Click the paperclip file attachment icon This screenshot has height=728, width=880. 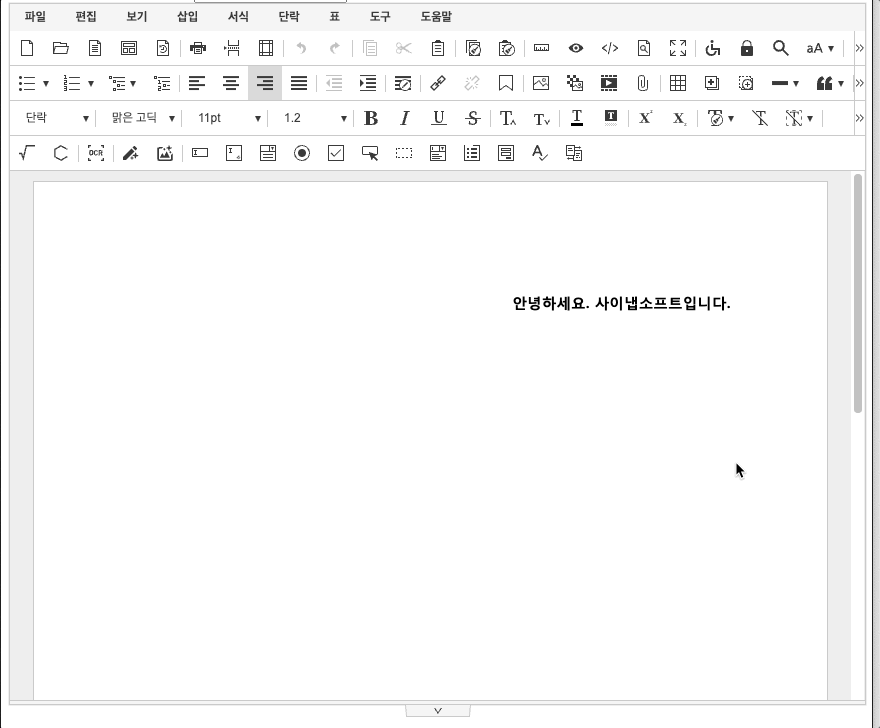(643, 83)
